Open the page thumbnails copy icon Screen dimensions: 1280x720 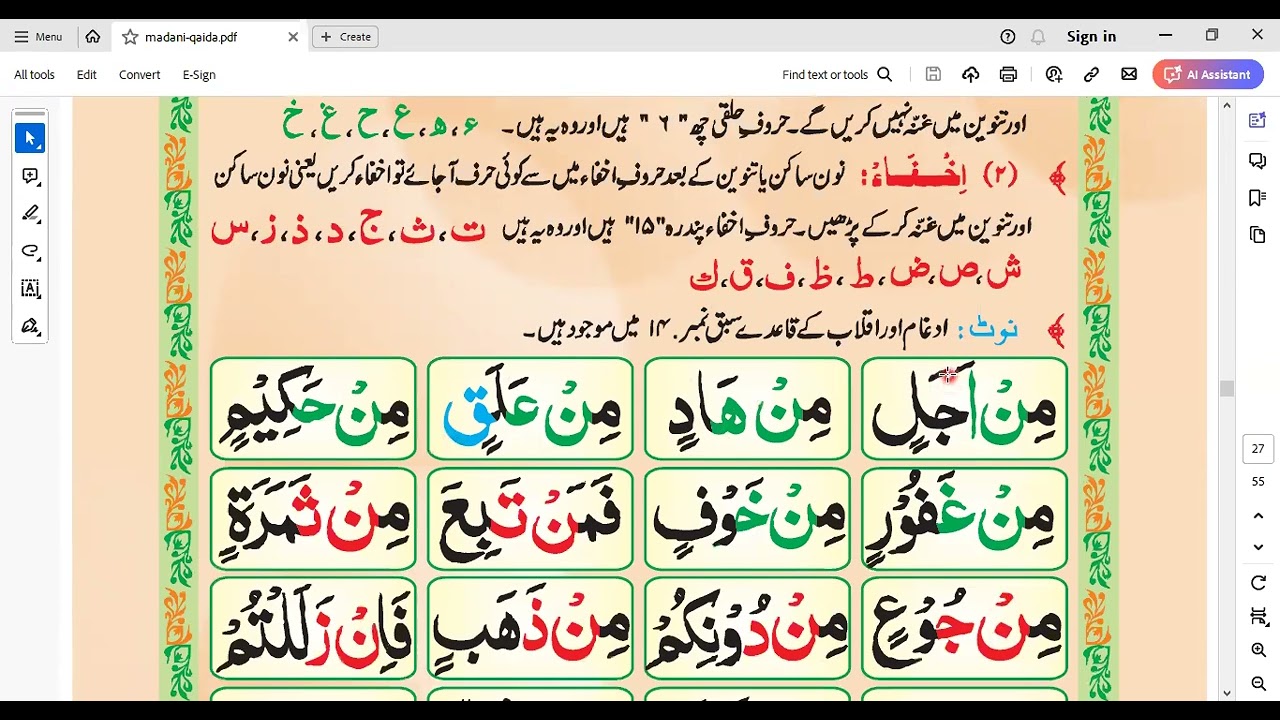coord(1258,235)
